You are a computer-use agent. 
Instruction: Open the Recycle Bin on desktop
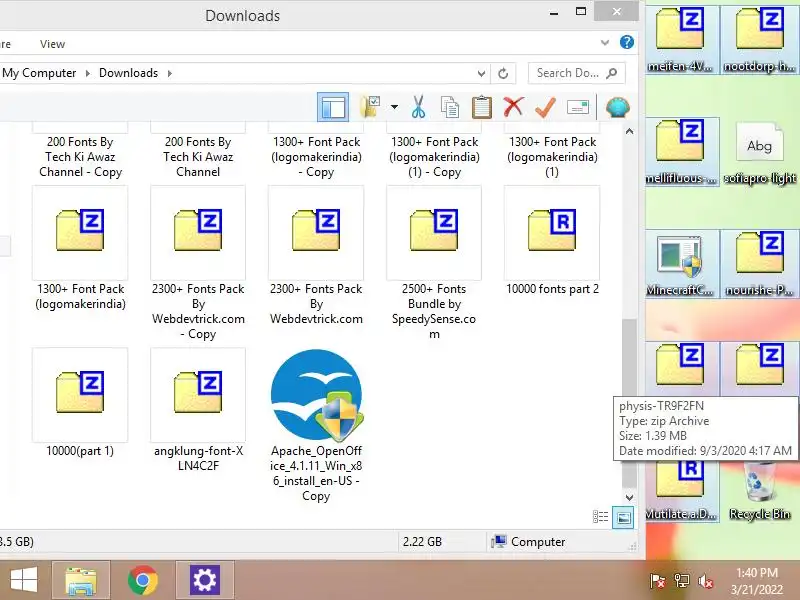pos(760,490)
